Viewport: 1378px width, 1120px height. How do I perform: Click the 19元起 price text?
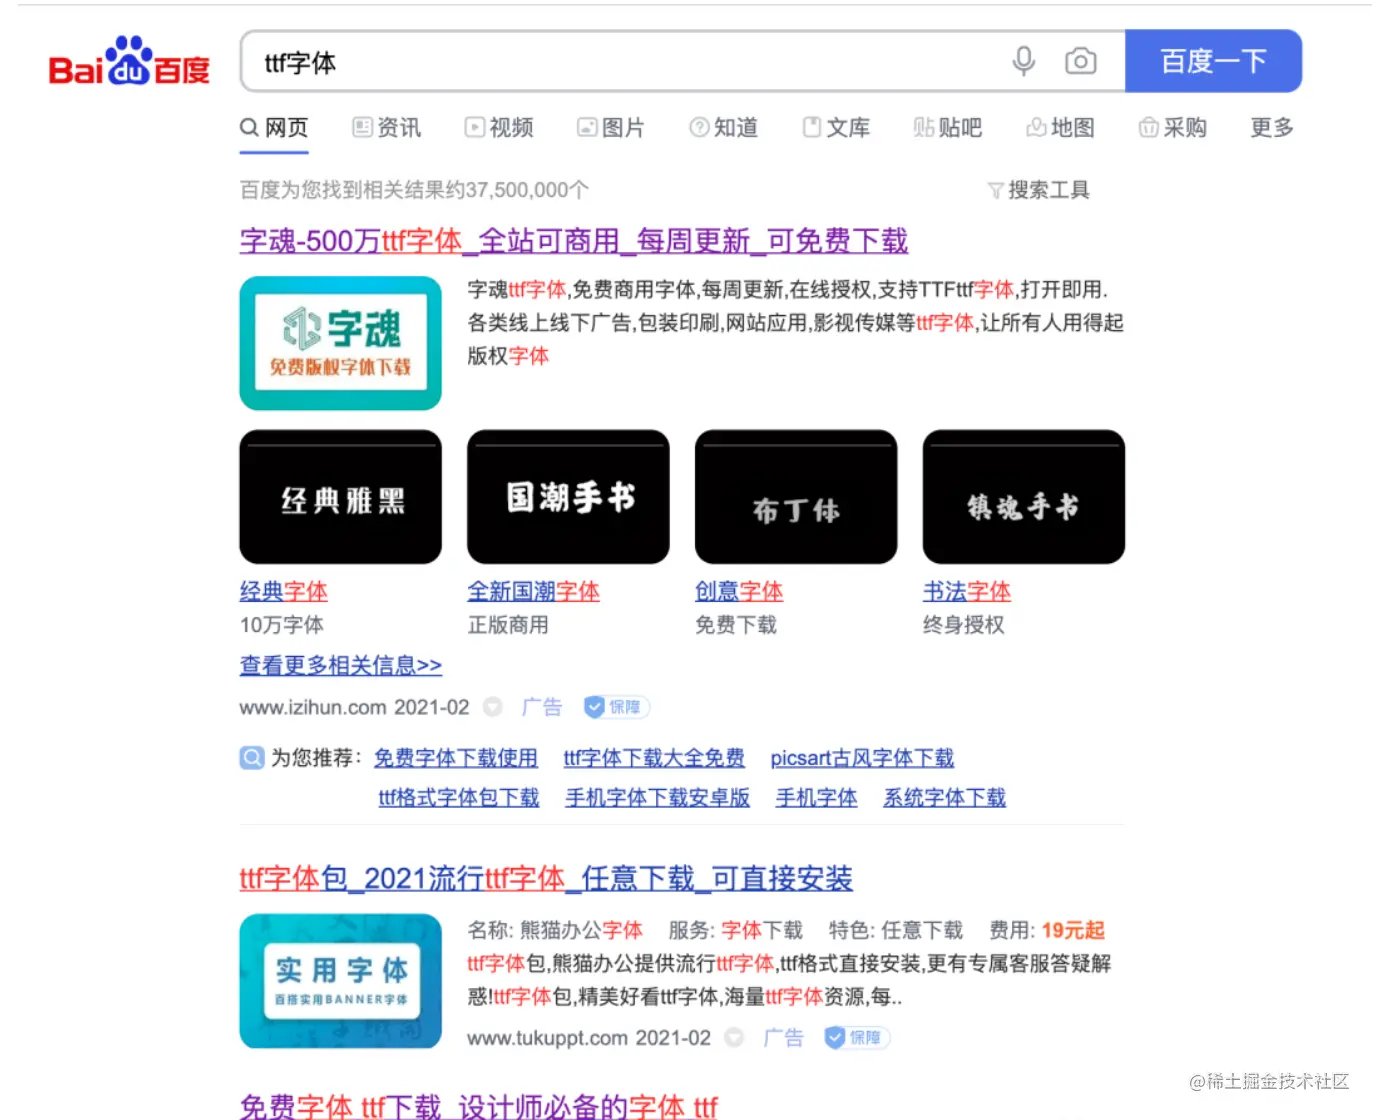pyautogui.click(x=1074, y=931)
